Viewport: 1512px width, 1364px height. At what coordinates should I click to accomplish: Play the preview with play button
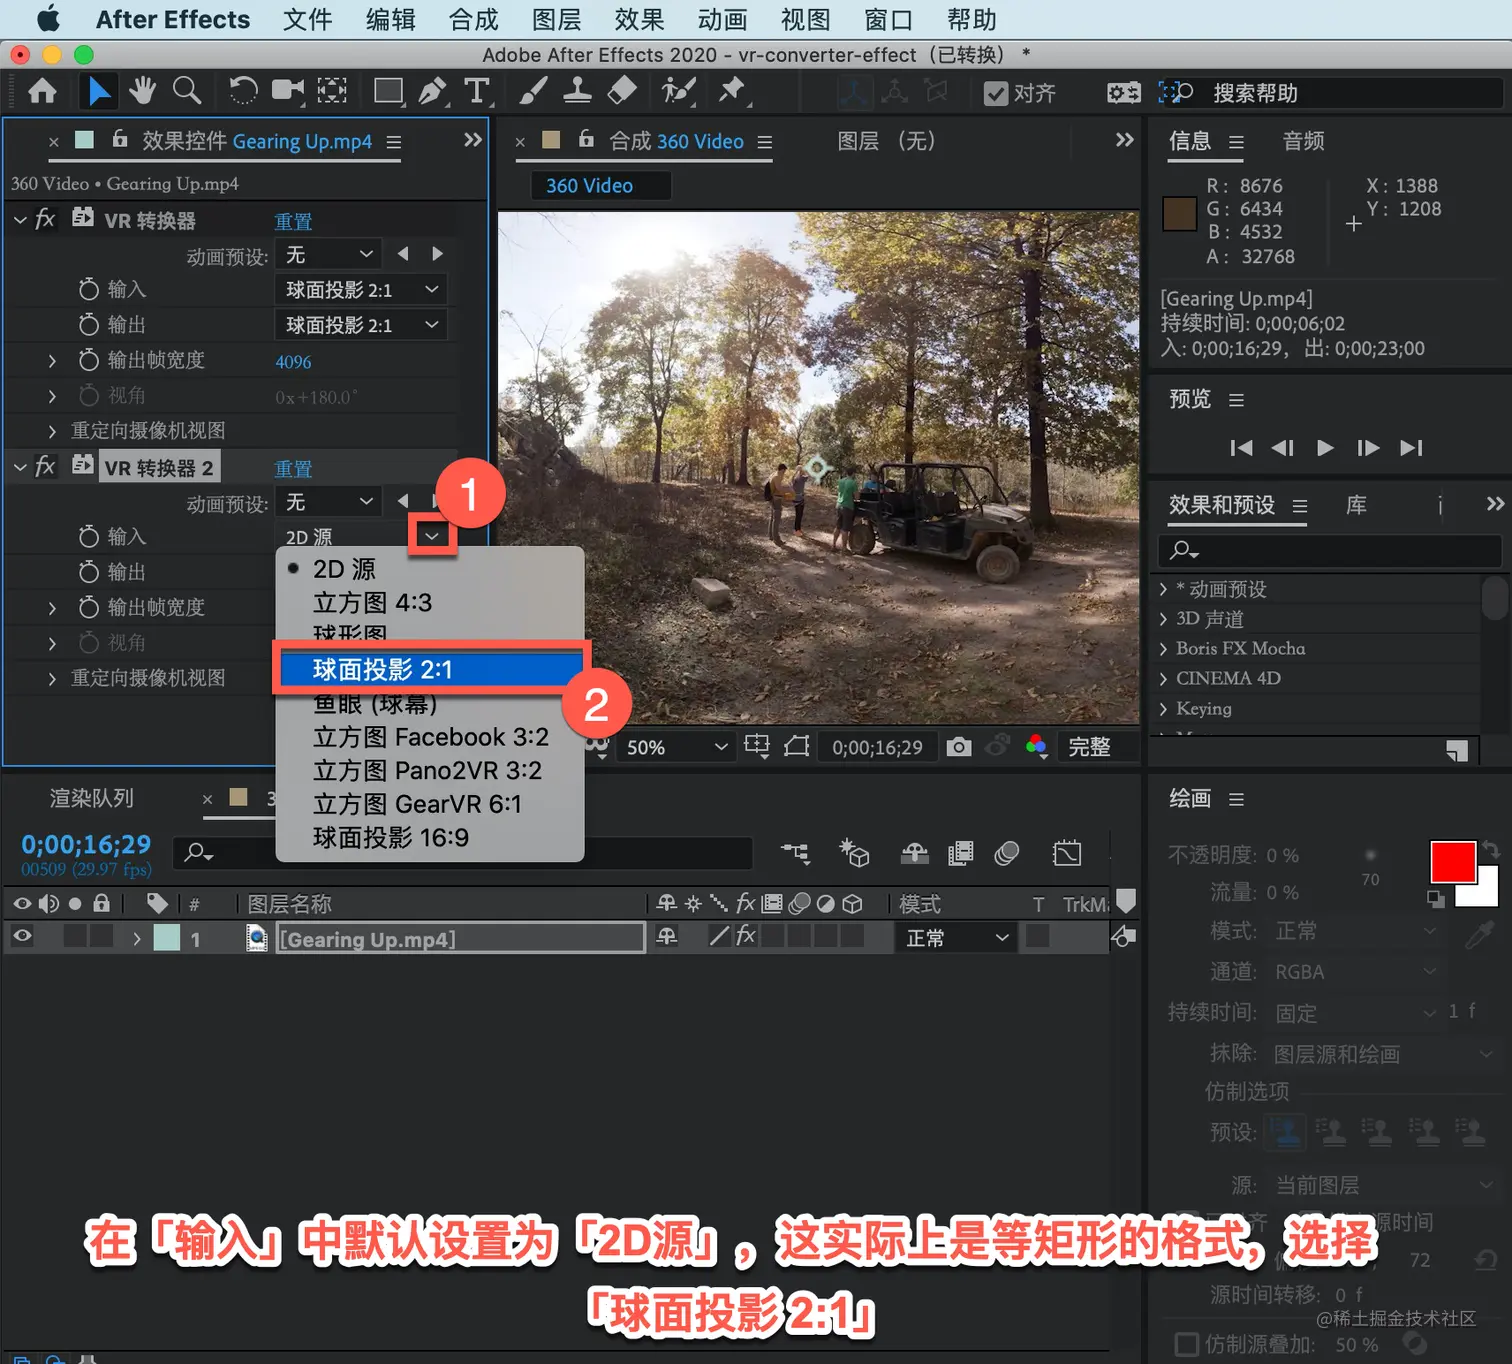point(1325,447)
